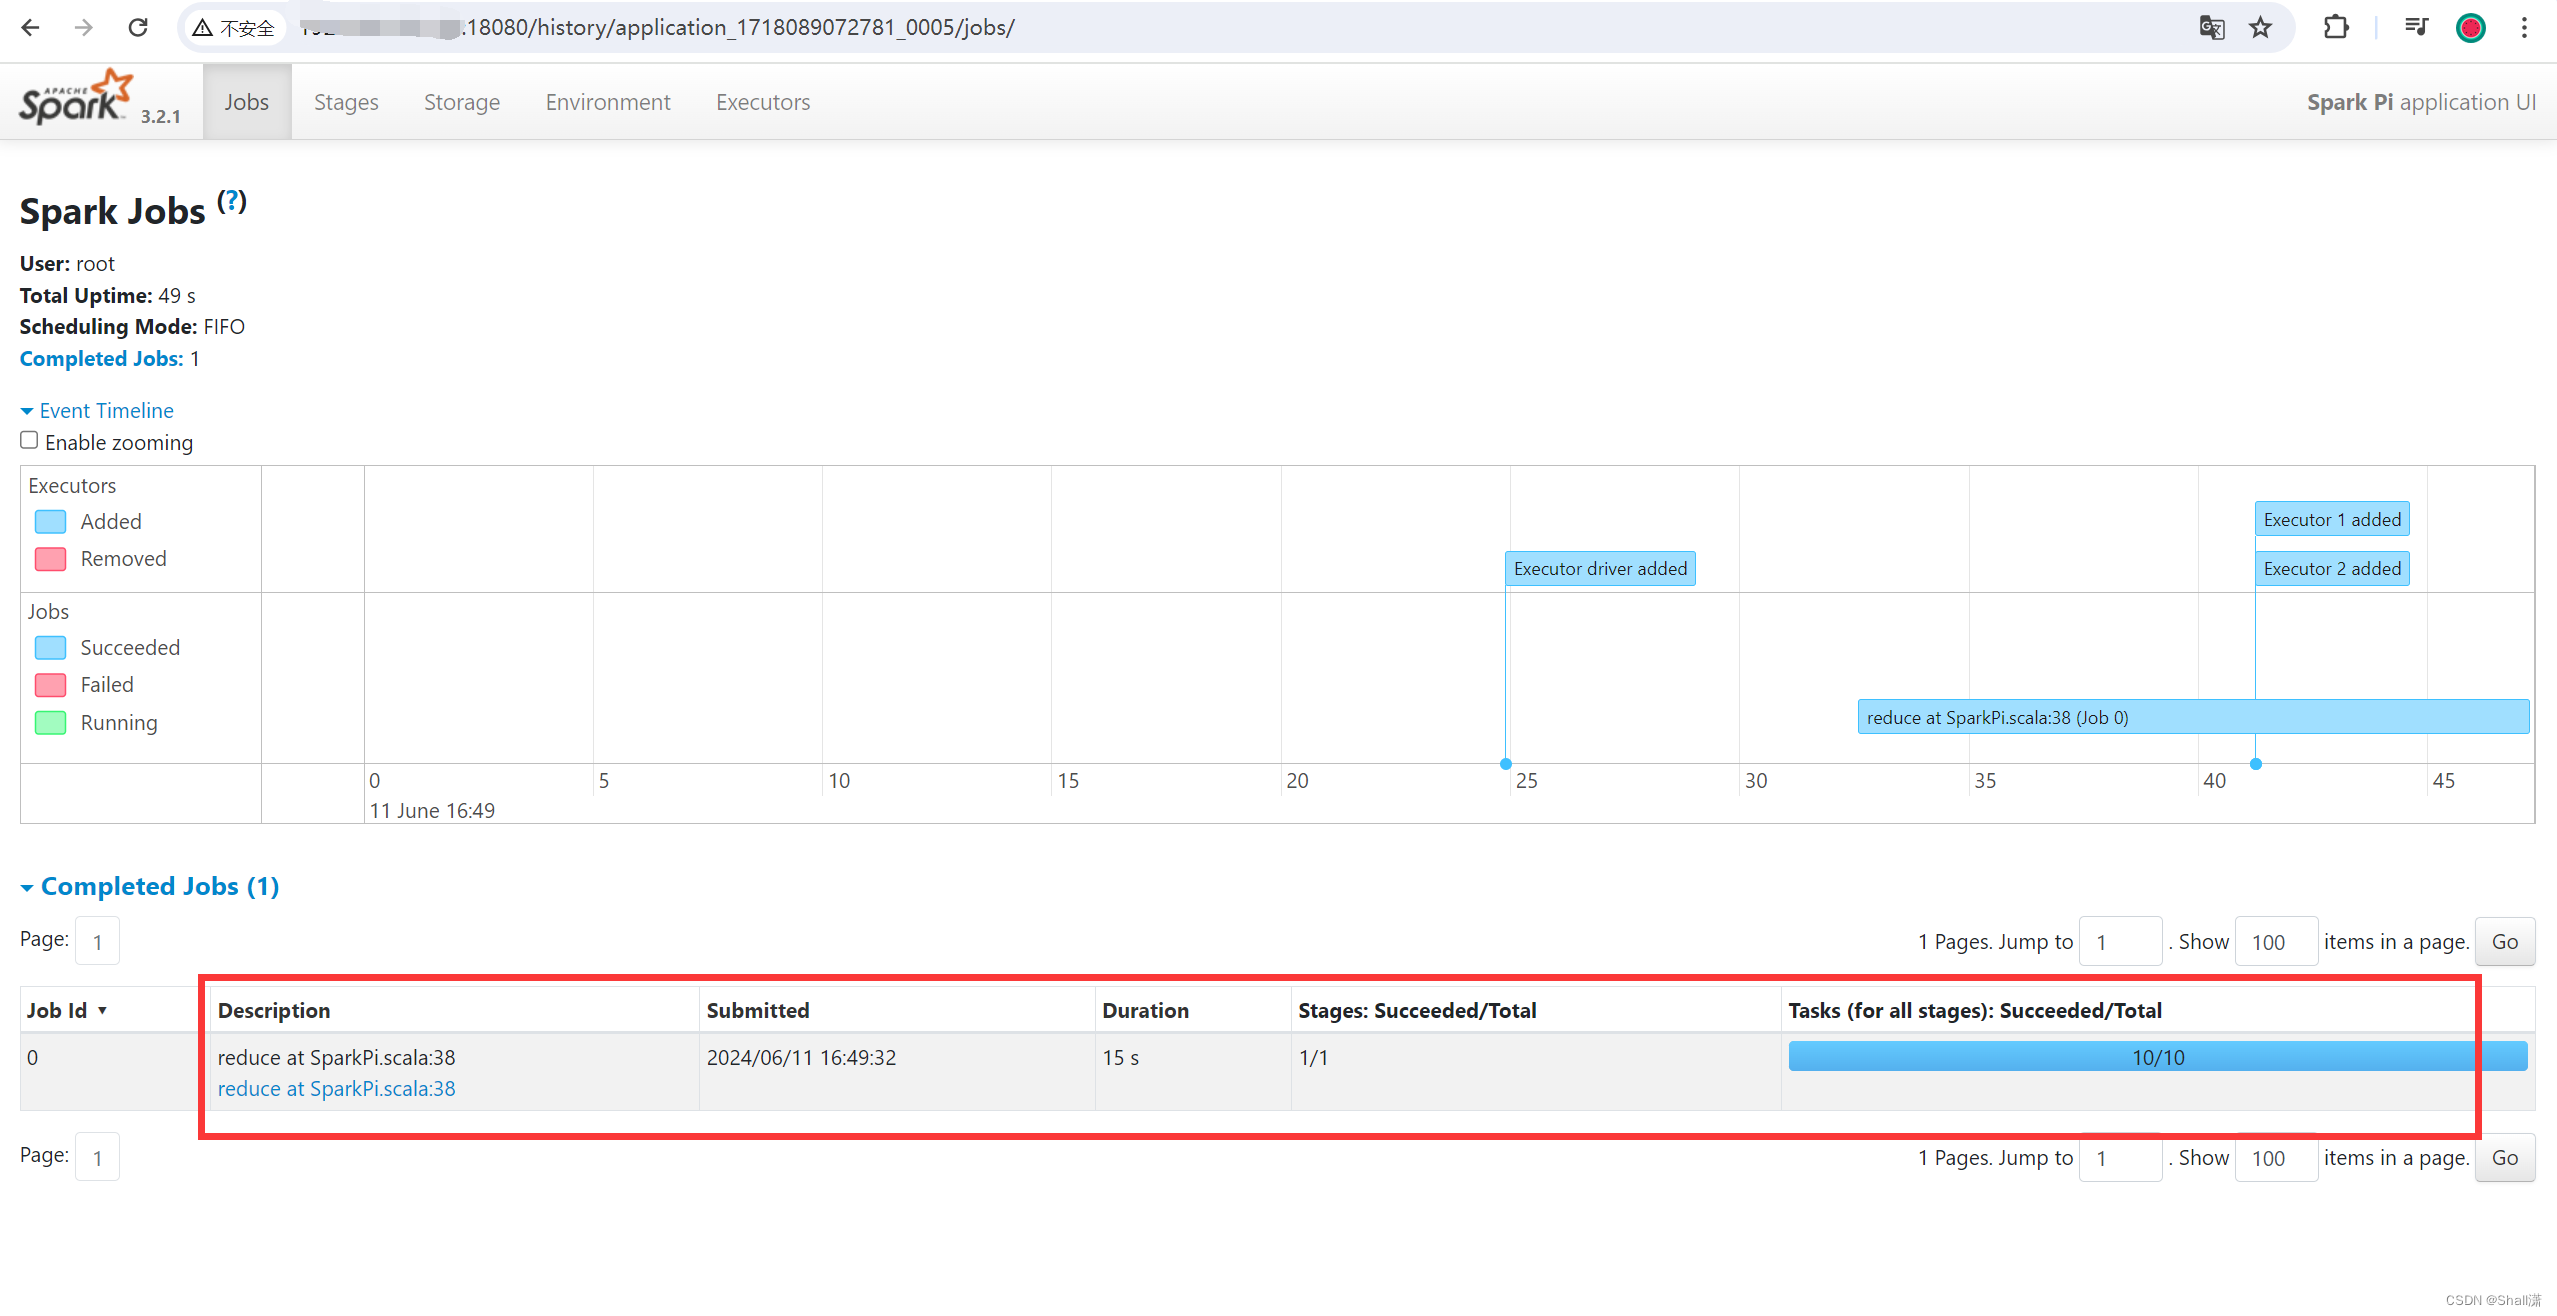Screen dimensions: 2557x1316
Task: Open the Environment tab
Action: pos(608,102)
